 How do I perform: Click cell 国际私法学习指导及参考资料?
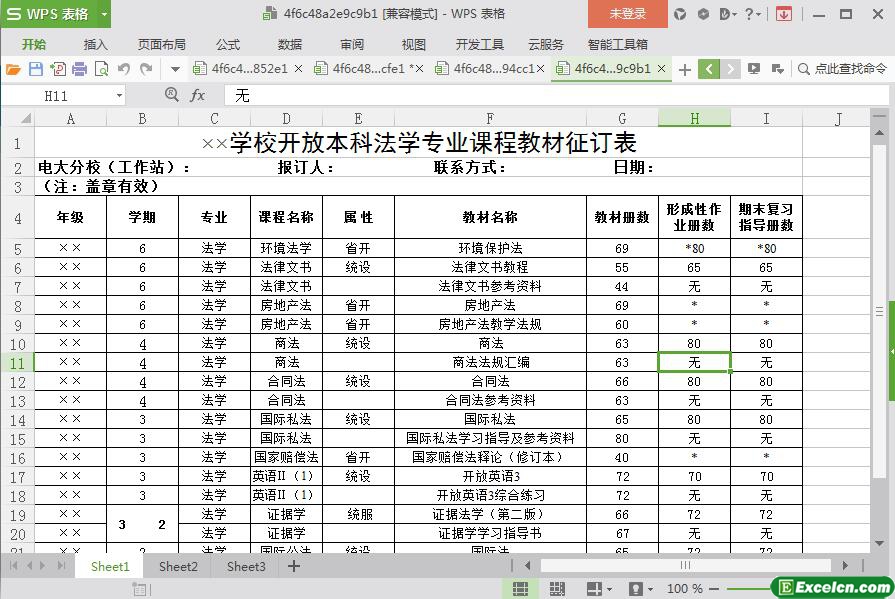pos(490,438)
